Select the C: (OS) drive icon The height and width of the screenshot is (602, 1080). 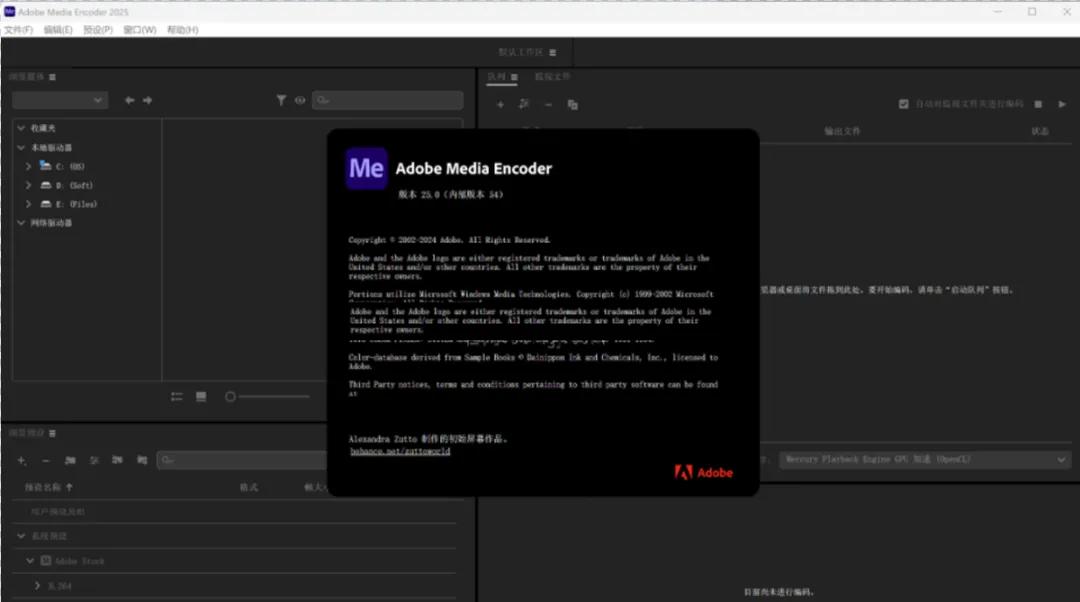45,165
